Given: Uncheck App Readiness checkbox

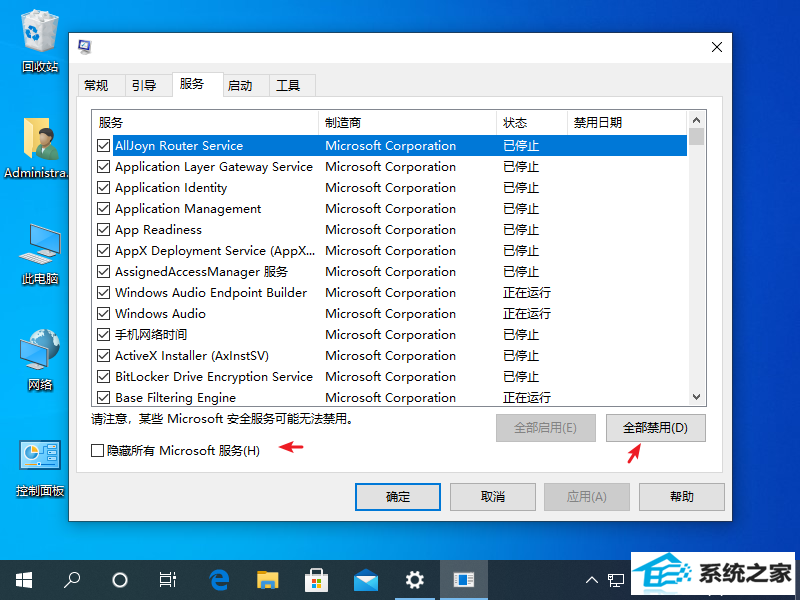Looking at the screenshot, I should click(104, 229).
